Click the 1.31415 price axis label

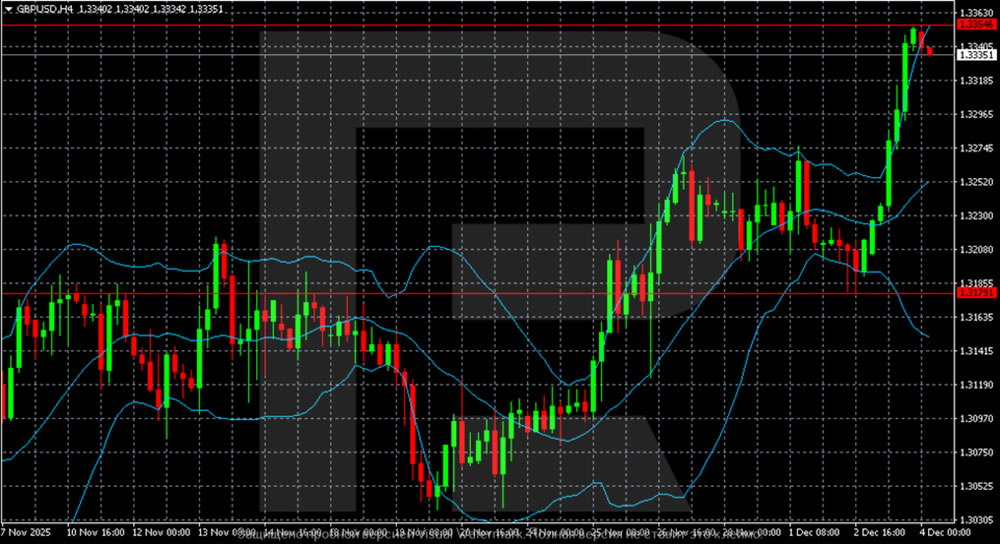[976, 351]
